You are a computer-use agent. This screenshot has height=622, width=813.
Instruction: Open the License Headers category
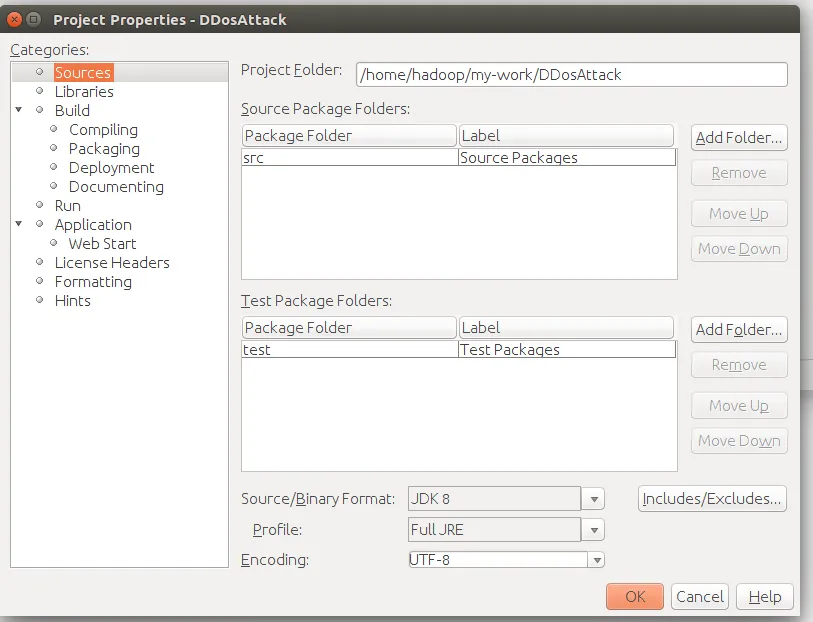click(x=112, y=263)
